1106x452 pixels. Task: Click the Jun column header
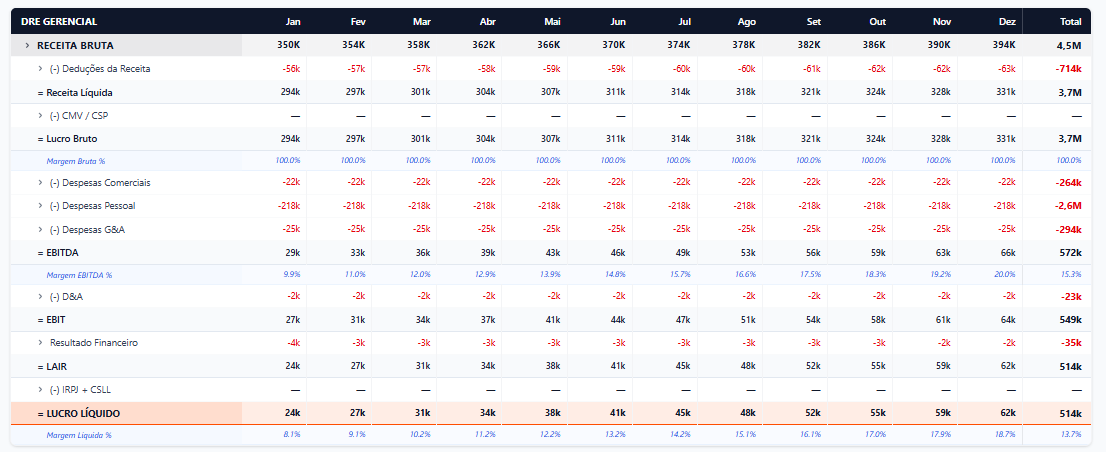(618, 22)
